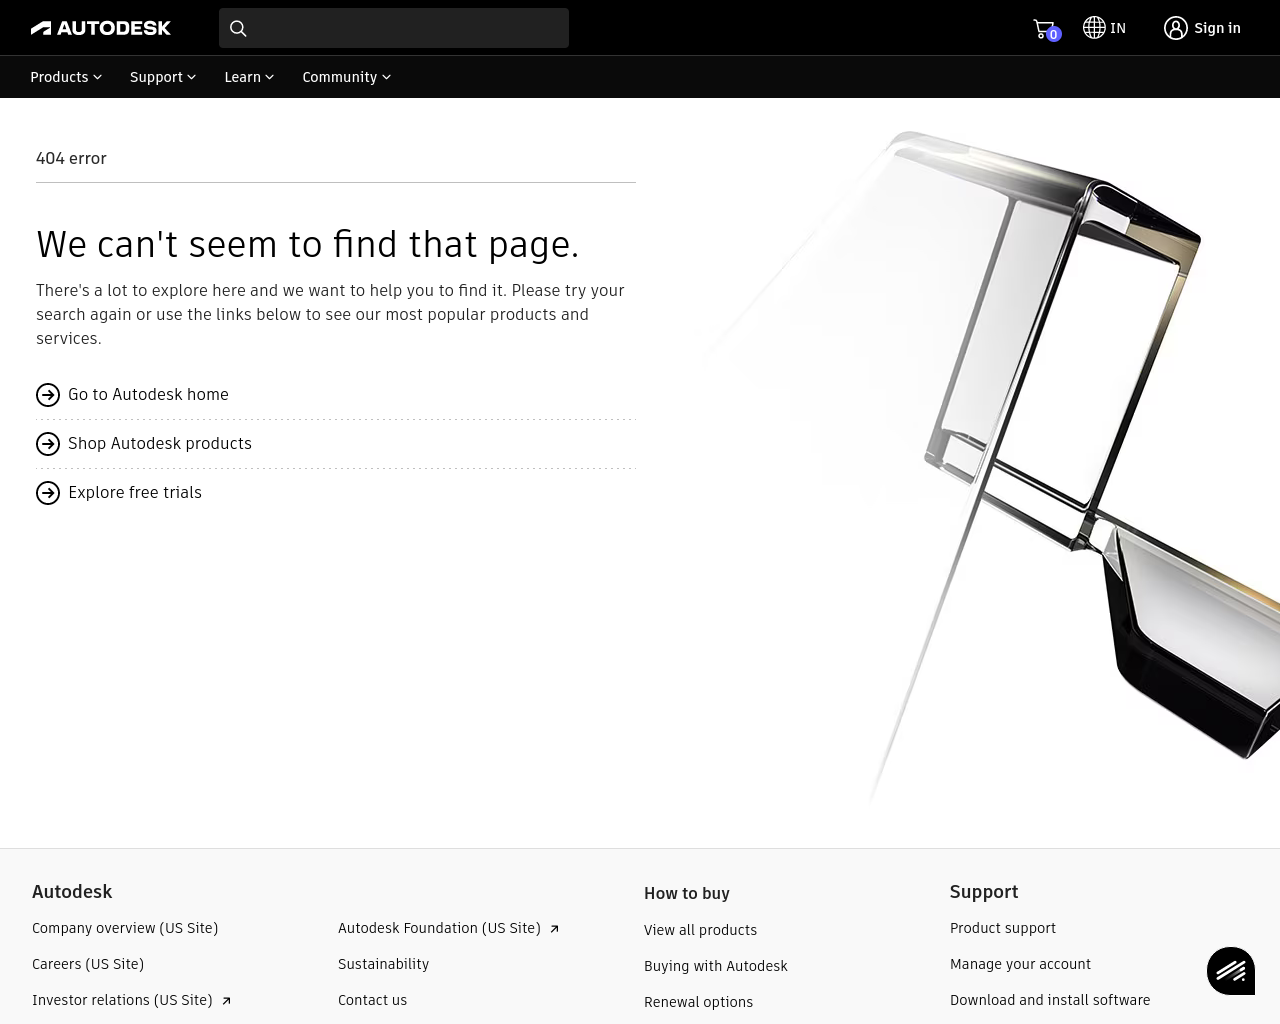The image size is (1280, 1024).
Task: Click the cart item count badge
Action: coord(1054,35)
